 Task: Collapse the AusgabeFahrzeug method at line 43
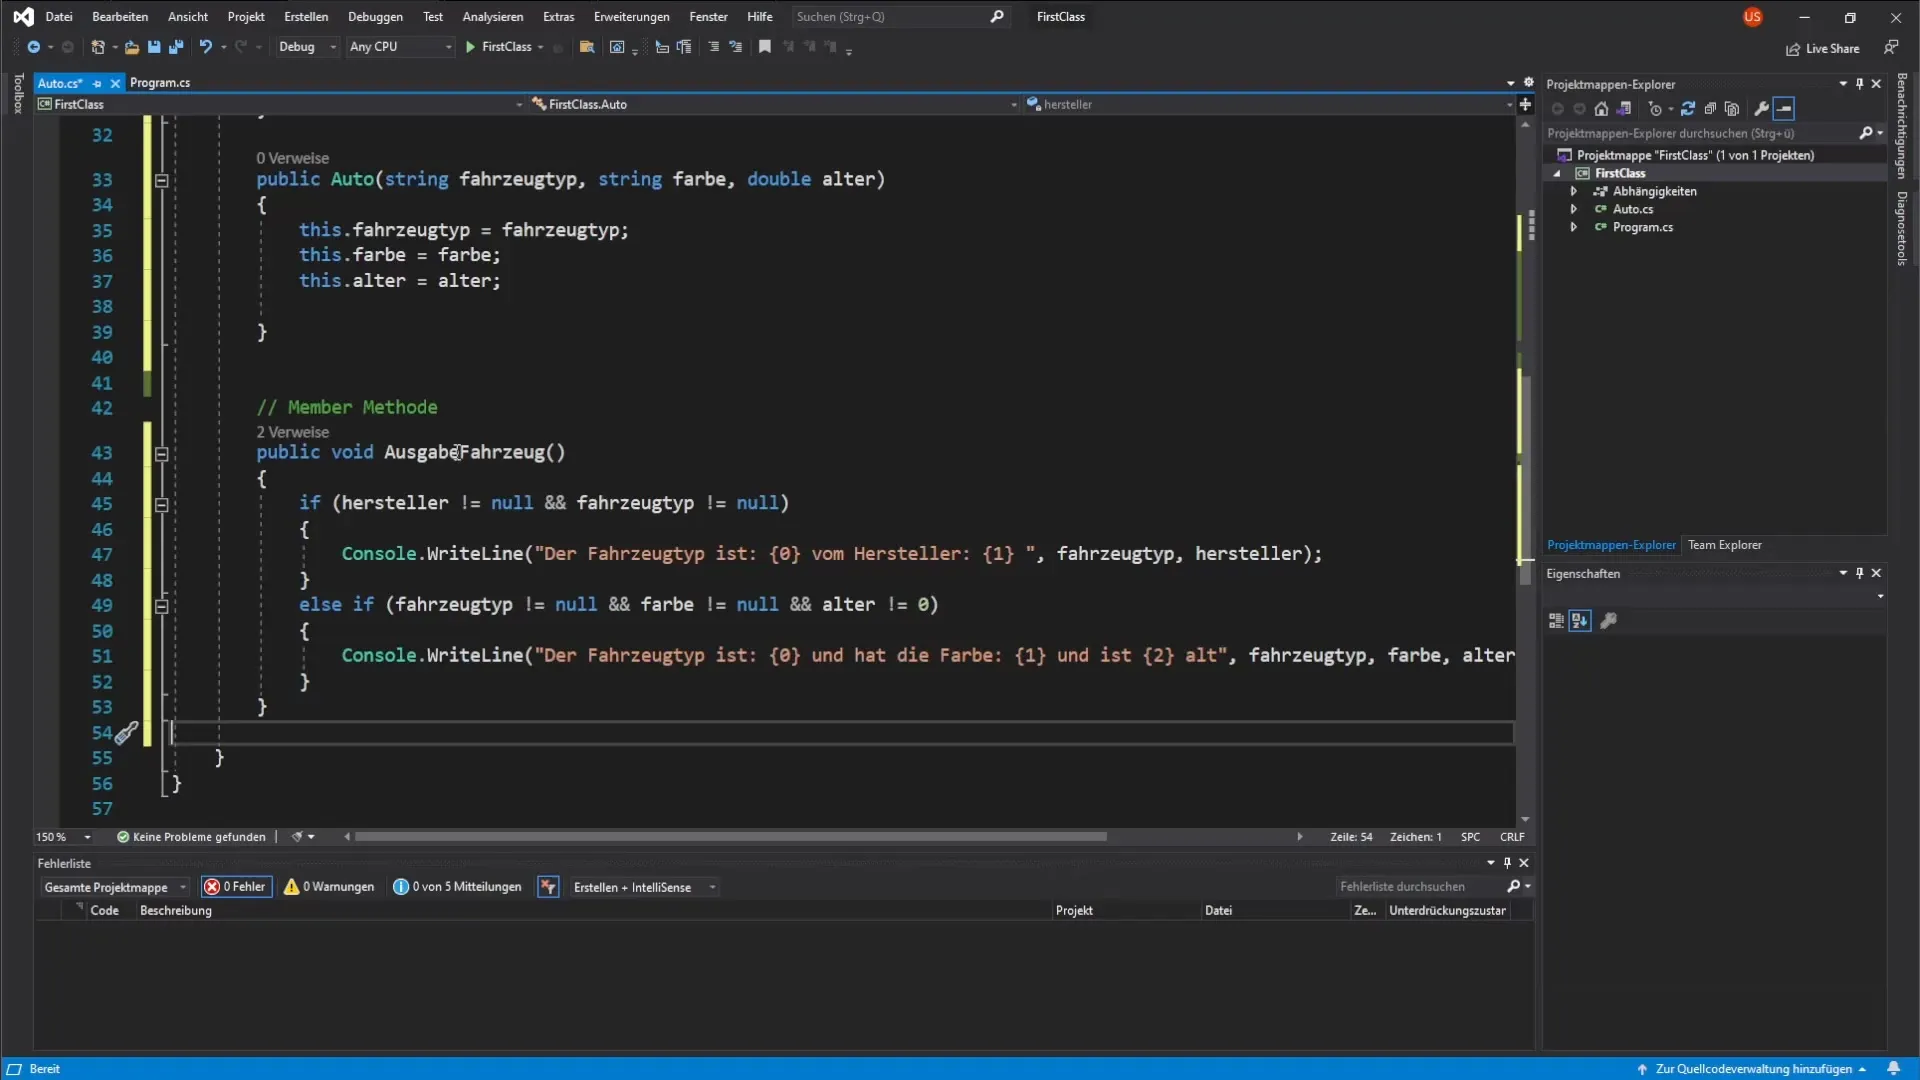click(x=161, y=454)
